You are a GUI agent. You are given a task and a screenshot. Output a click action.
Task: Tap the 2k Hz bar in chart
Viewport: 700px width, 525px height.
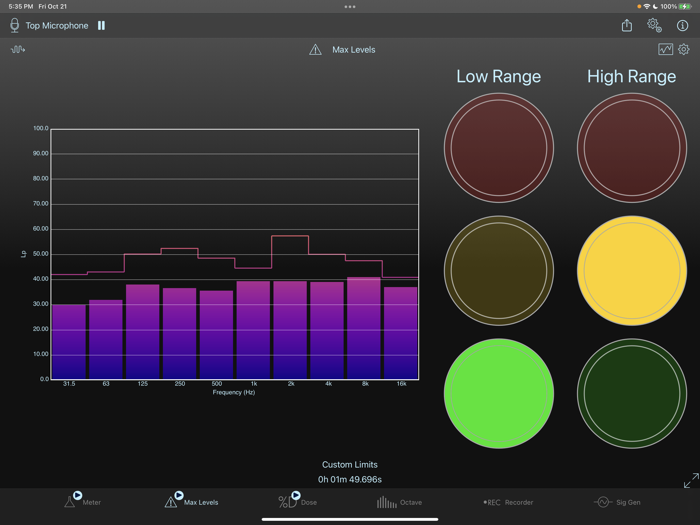click(x=290, y=330)
